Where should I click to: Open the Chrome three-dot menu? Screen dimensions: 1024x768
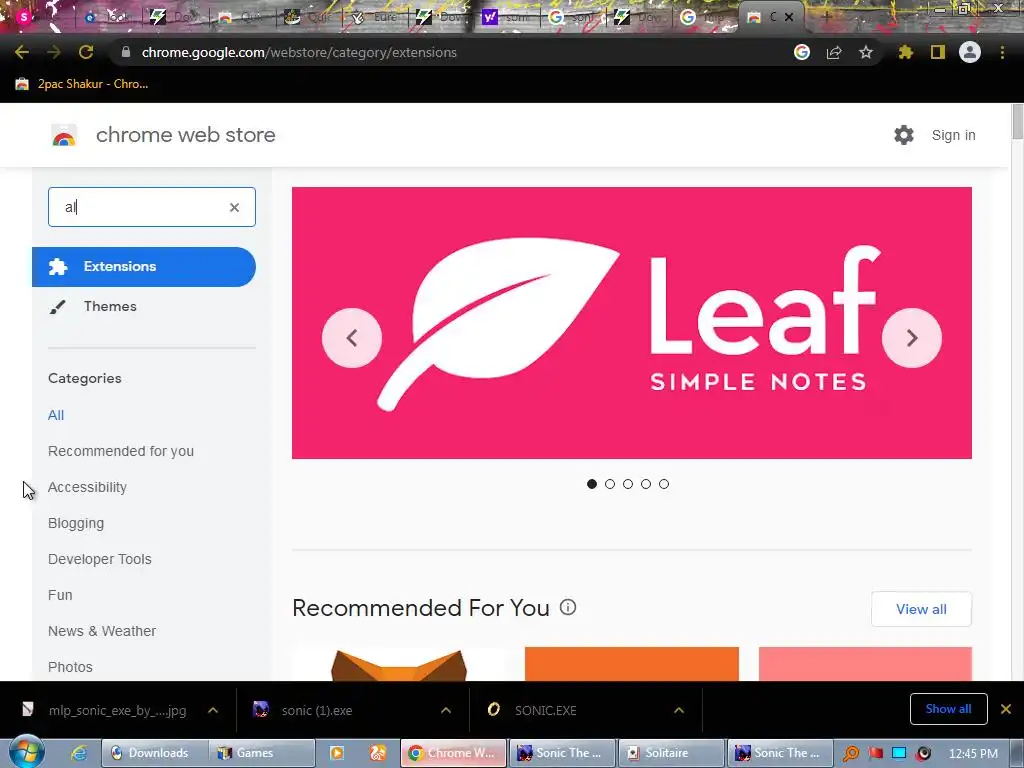(1002, 52)
